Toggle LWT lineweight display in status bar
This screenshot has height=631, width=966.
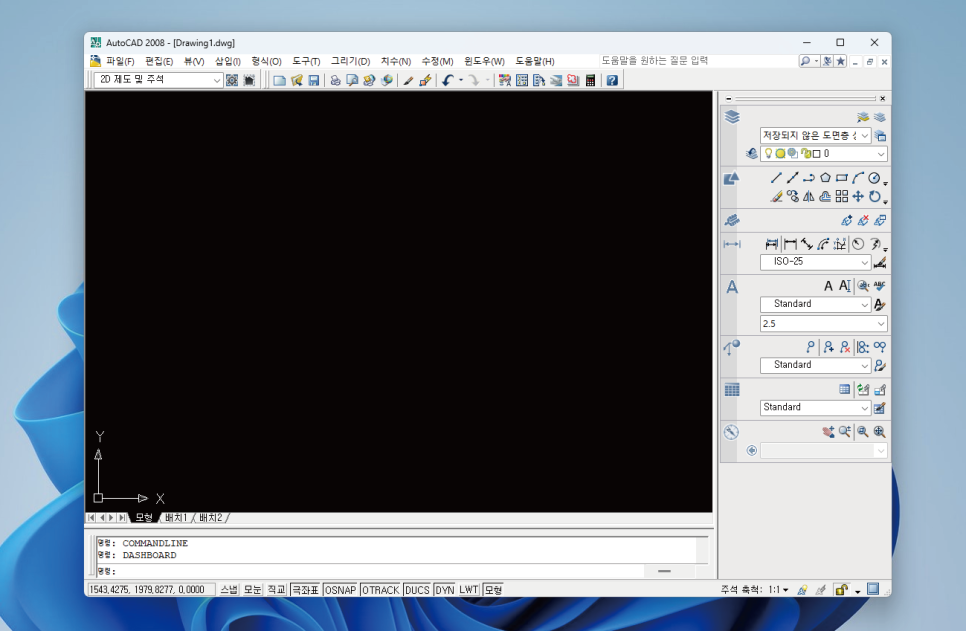coord(469,590)
